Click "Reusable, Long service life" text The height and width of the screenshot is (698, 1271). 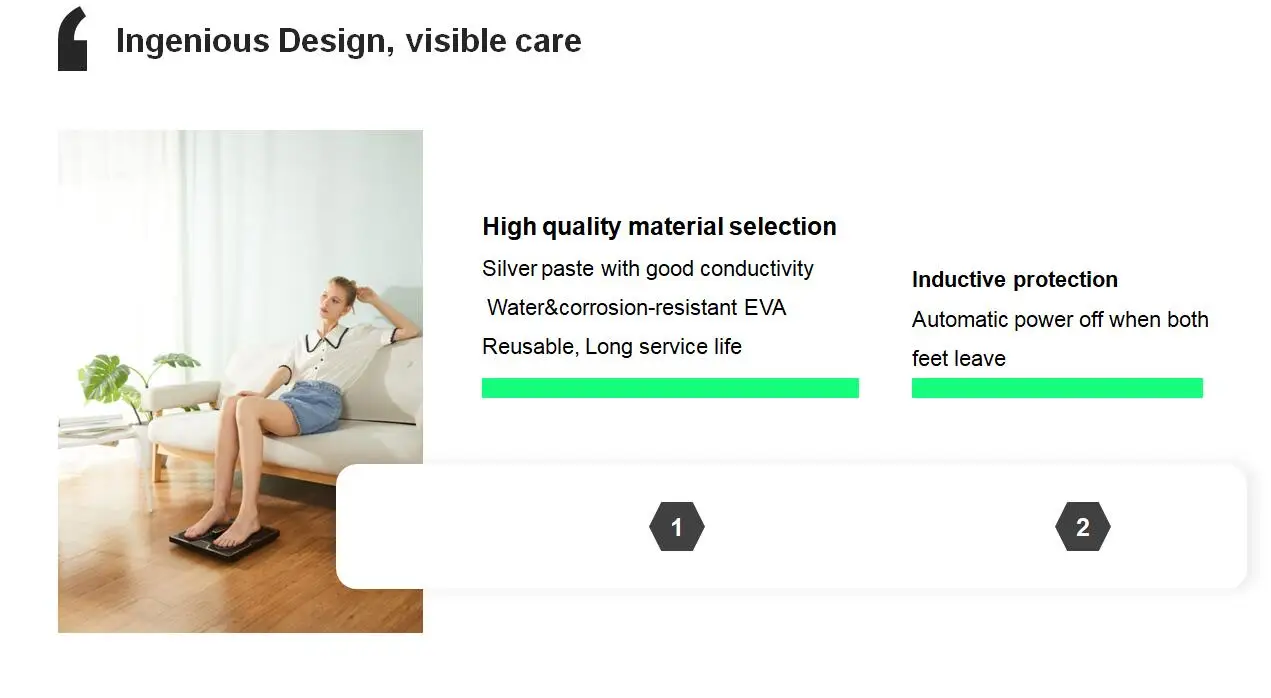[x=612, y=347]
